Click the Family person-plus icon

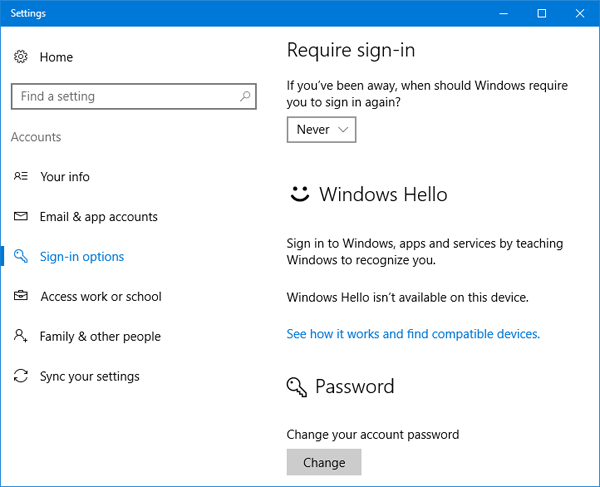[x=21, y=337]
